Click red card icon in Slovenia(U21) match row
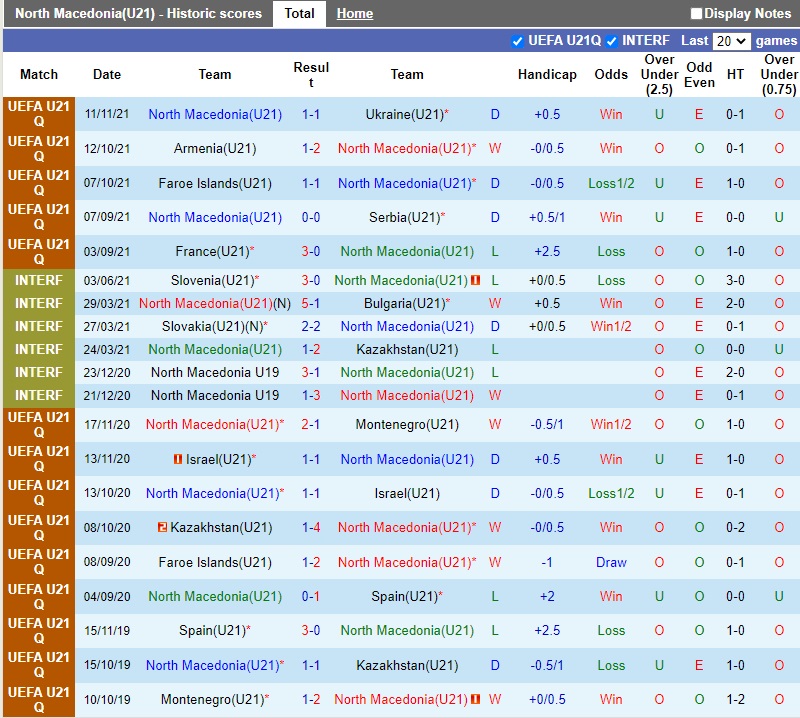The image size is (800, 718). 476,281
